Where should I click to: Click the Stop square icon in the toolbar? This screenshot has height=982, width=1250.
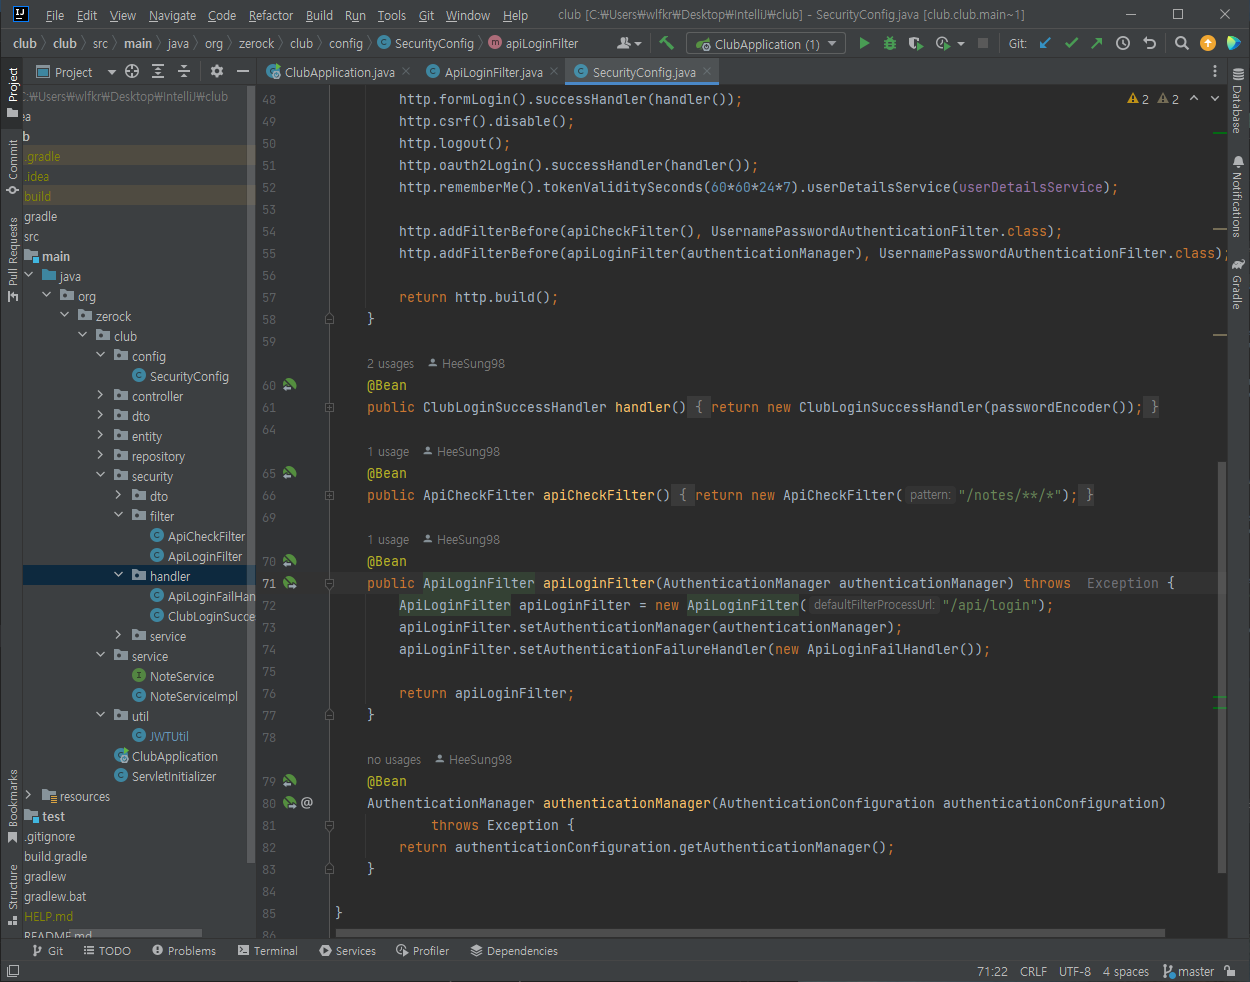[983, 43]
